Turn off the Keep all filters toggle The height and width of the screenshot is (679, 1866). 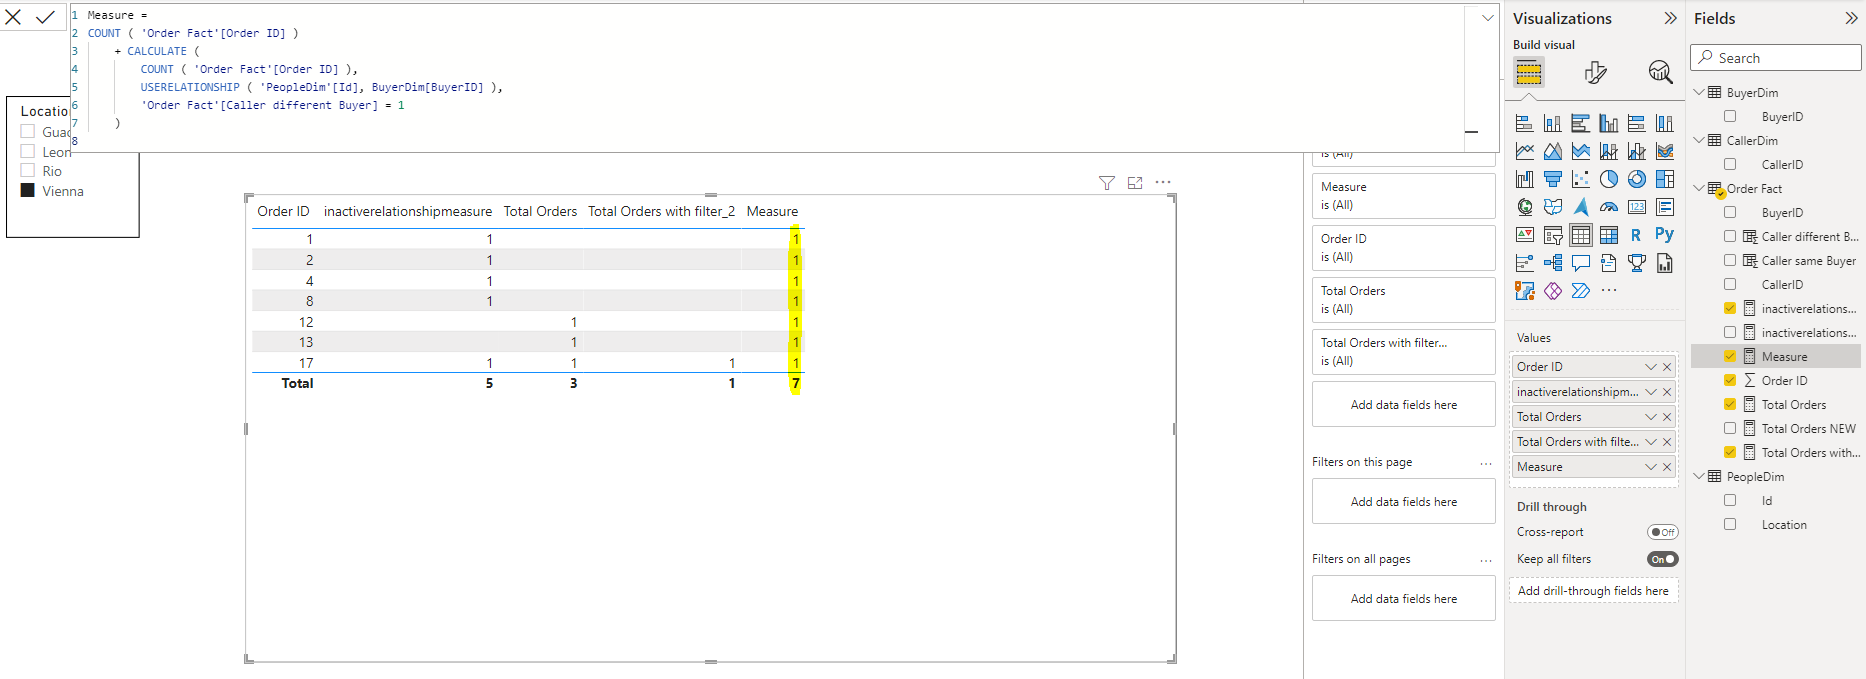click(1663, 559)
